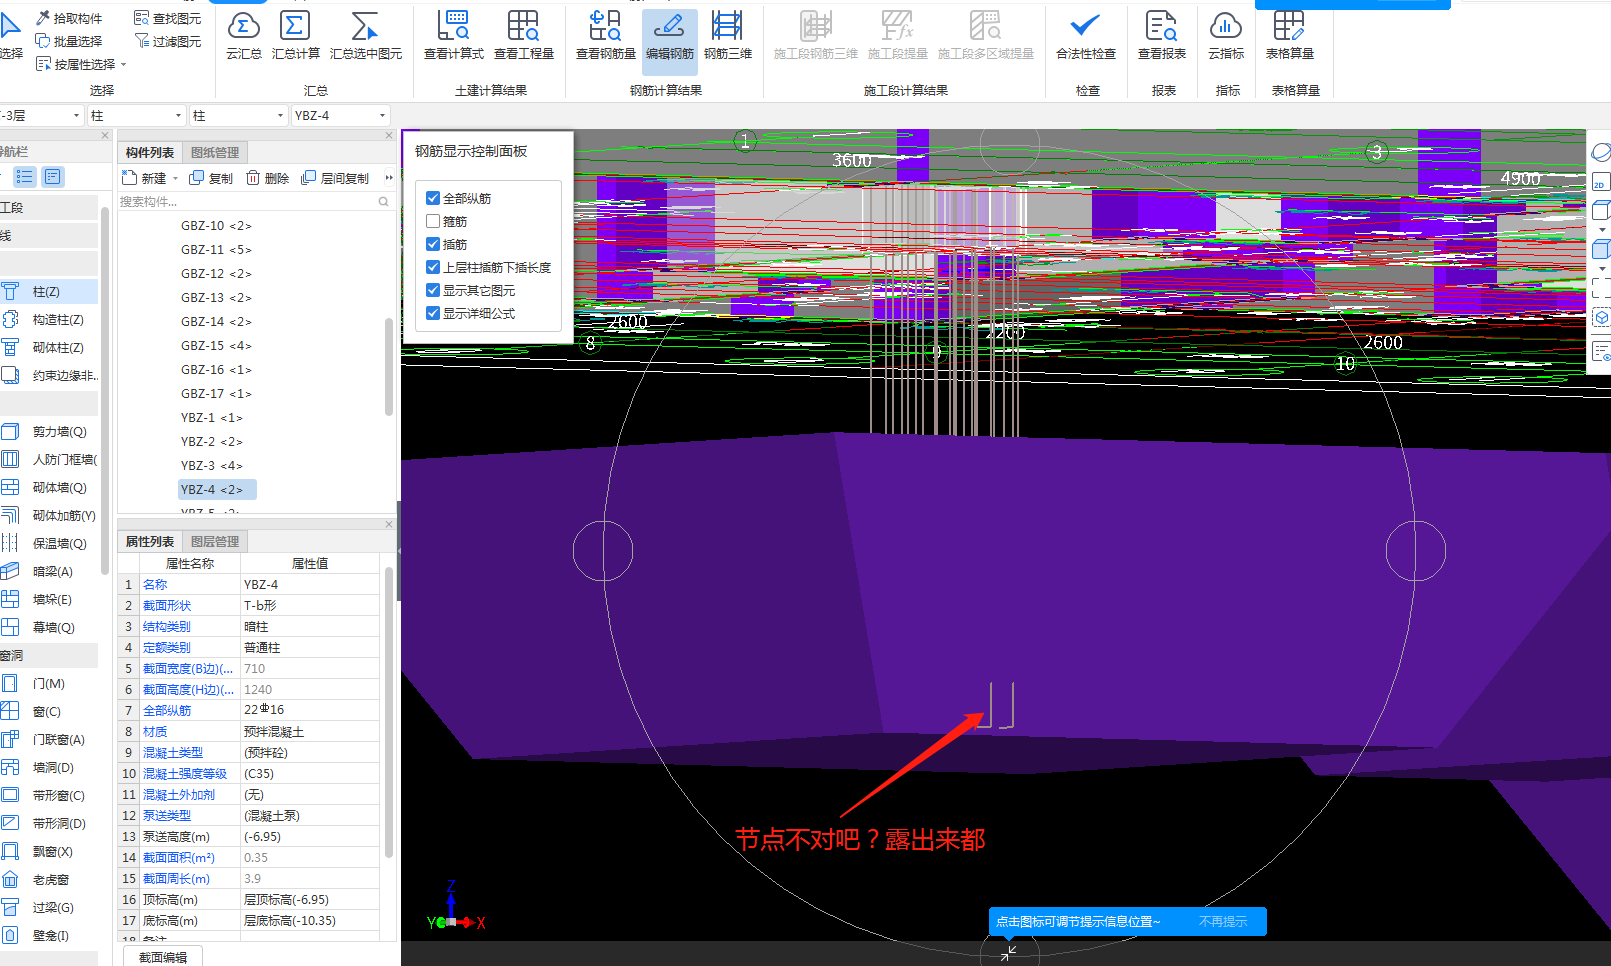
Task: Click 22⌀16 rebar value cell
Action: 310,711
